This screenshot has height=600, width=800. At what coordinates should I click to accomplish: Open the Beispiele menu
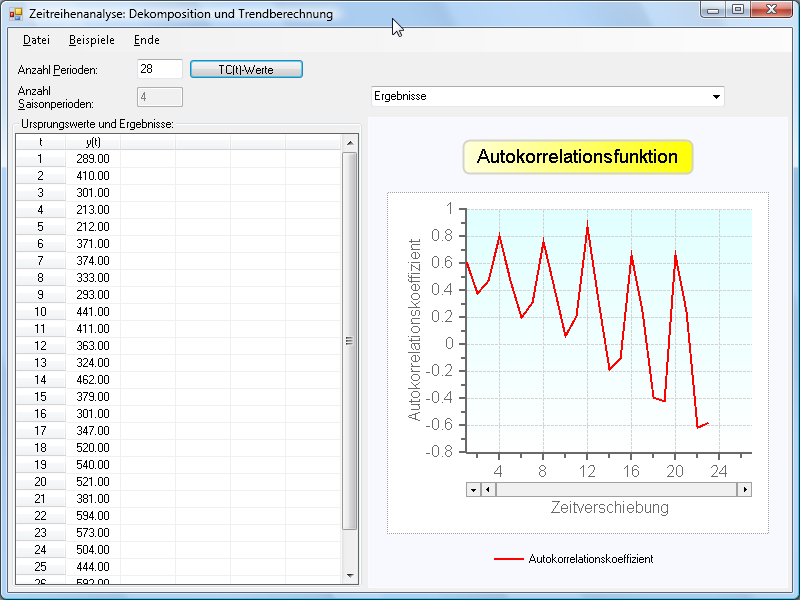coord(91,40)
